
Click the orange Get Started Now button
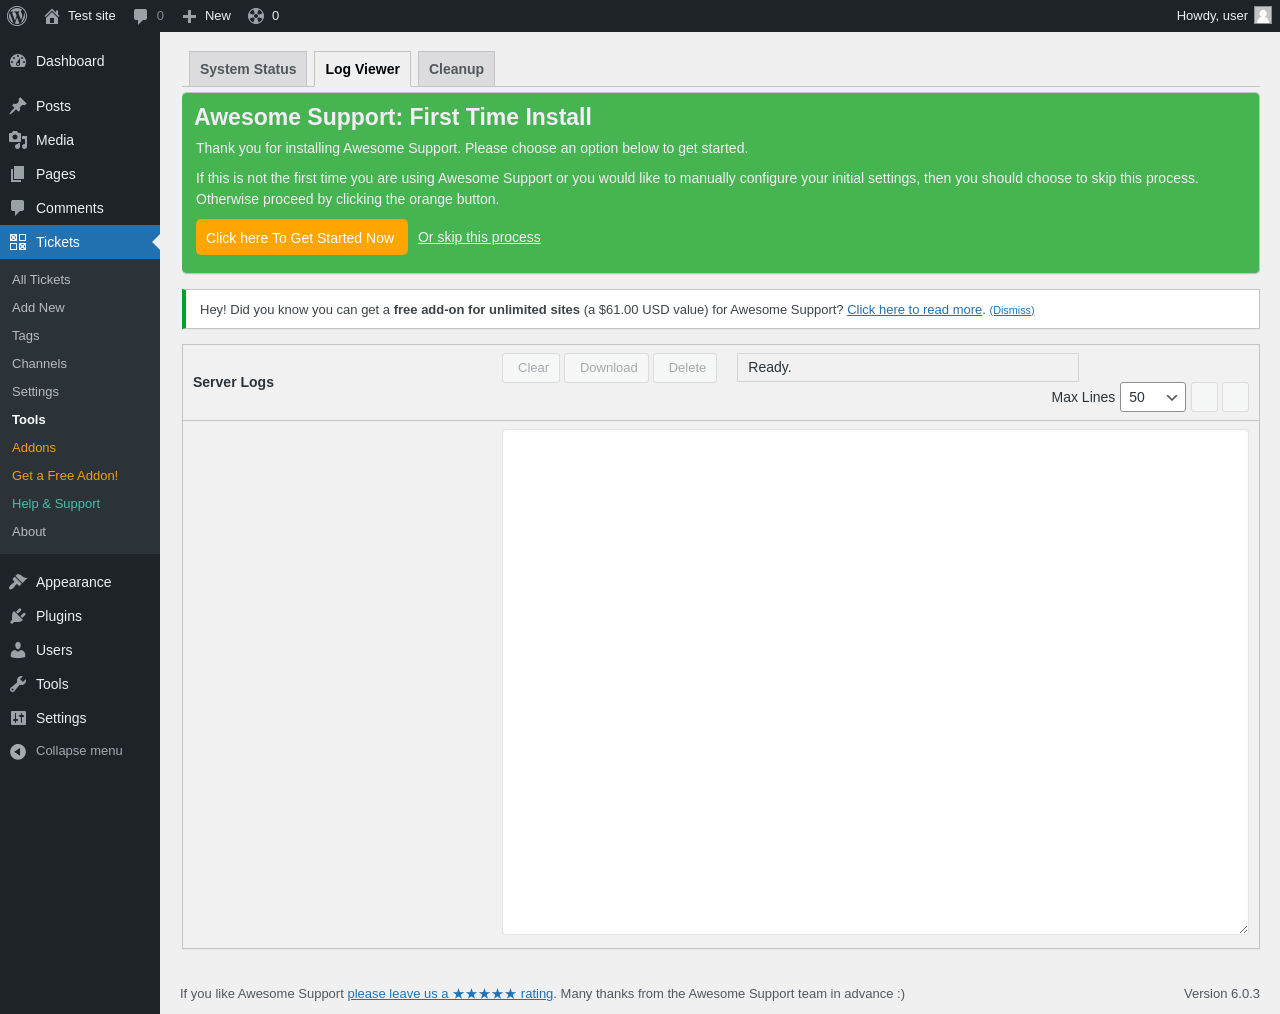302,237
